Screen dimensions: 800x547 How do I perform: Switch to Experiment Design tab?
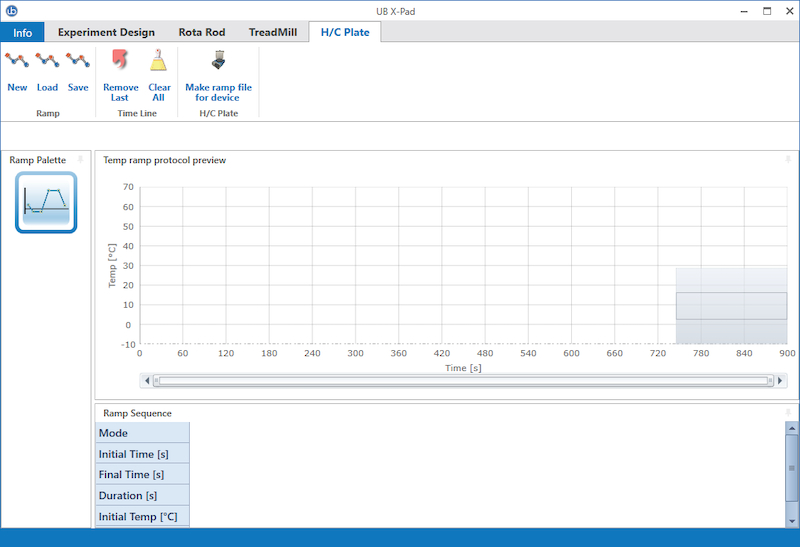pyautogui.click(x=106, y=32)
